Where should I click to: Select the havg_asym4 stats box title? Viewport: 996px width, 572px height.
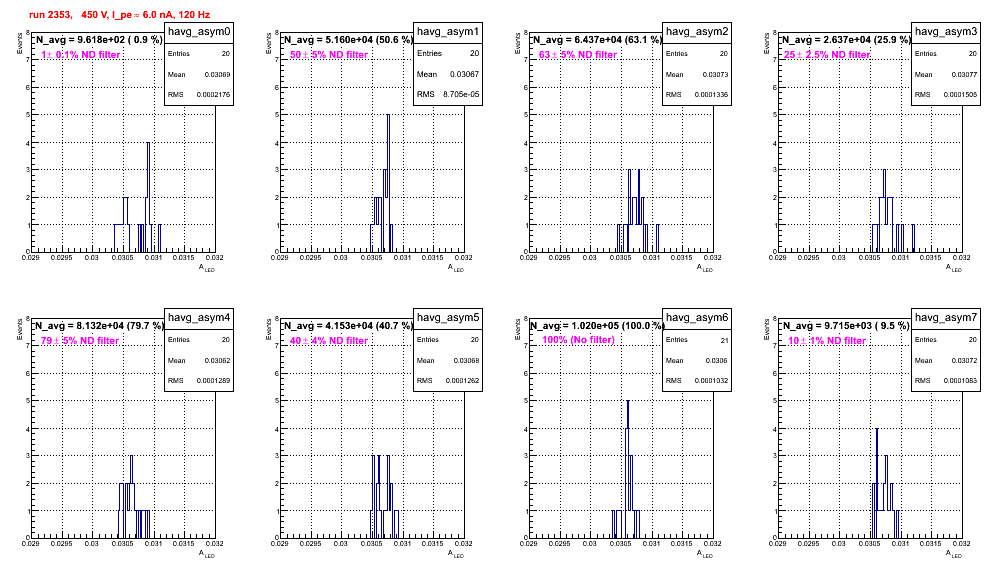199,318
